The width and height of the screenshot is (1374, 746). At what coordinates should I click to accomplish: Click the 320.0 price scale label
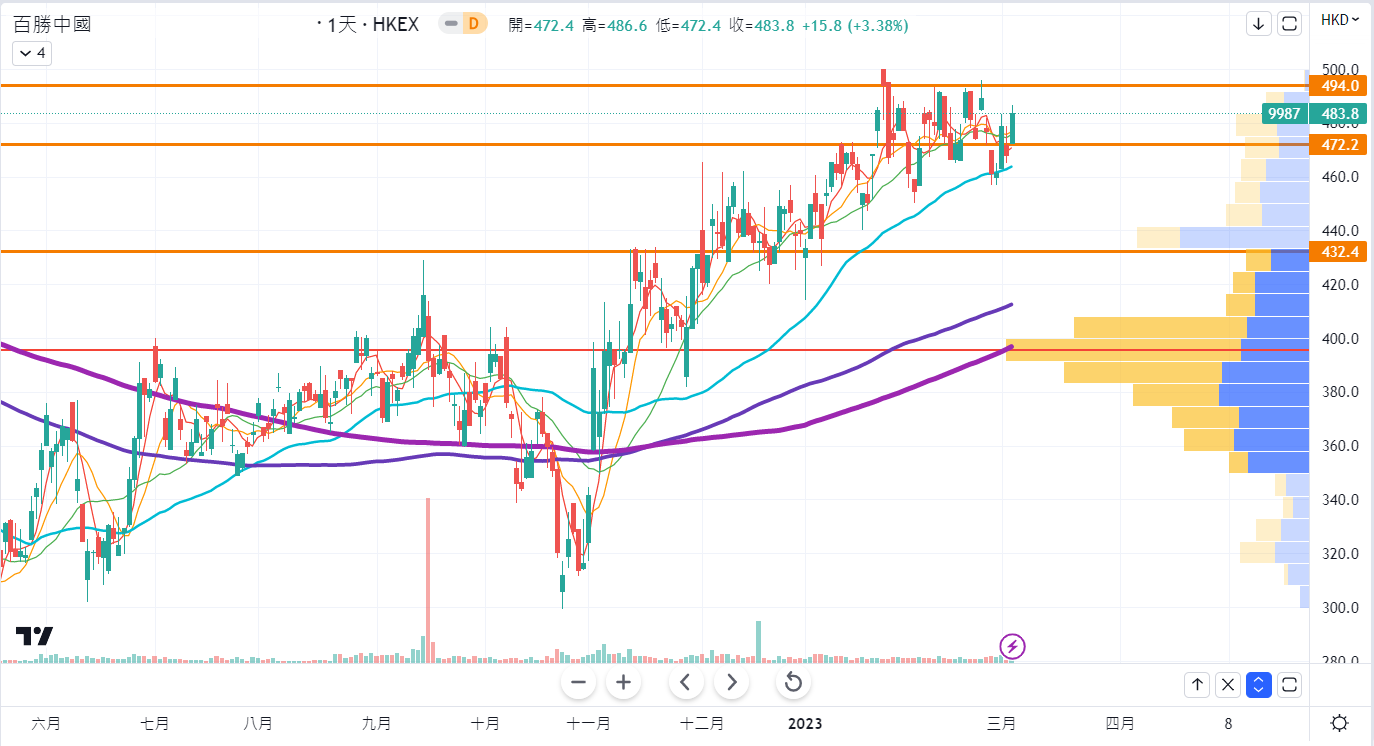[x=1340, y=554]
